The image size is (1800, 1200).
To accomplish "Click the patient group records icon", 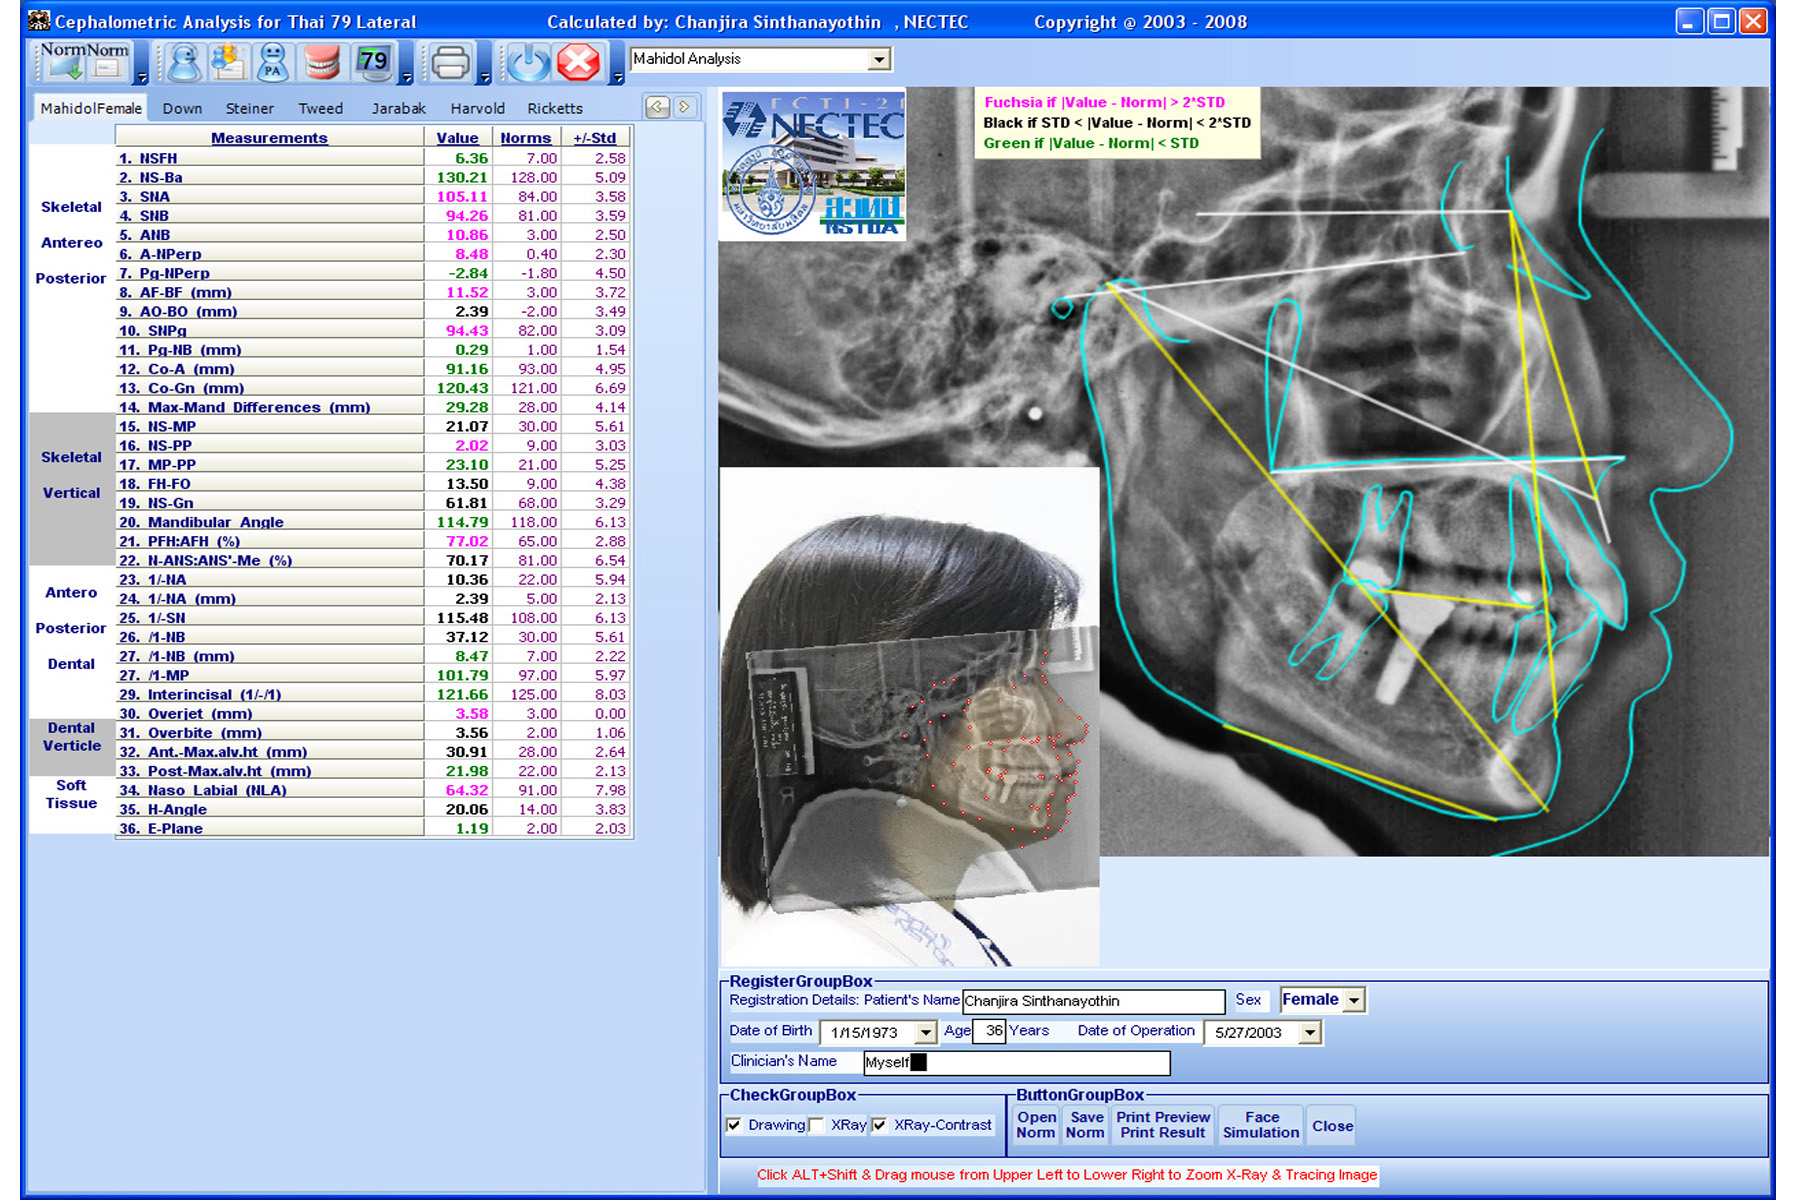I will [228, 63].
